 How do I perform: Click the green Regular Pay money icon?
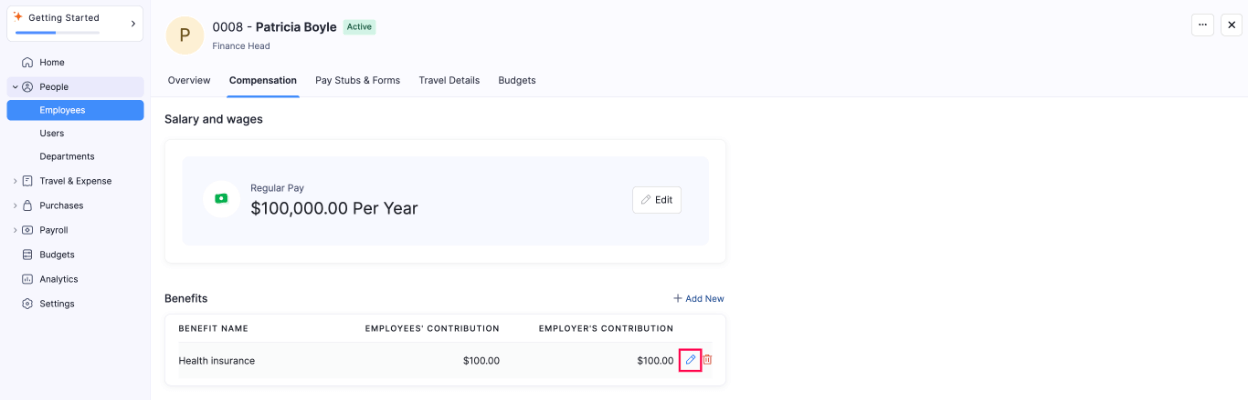[221, 199]
